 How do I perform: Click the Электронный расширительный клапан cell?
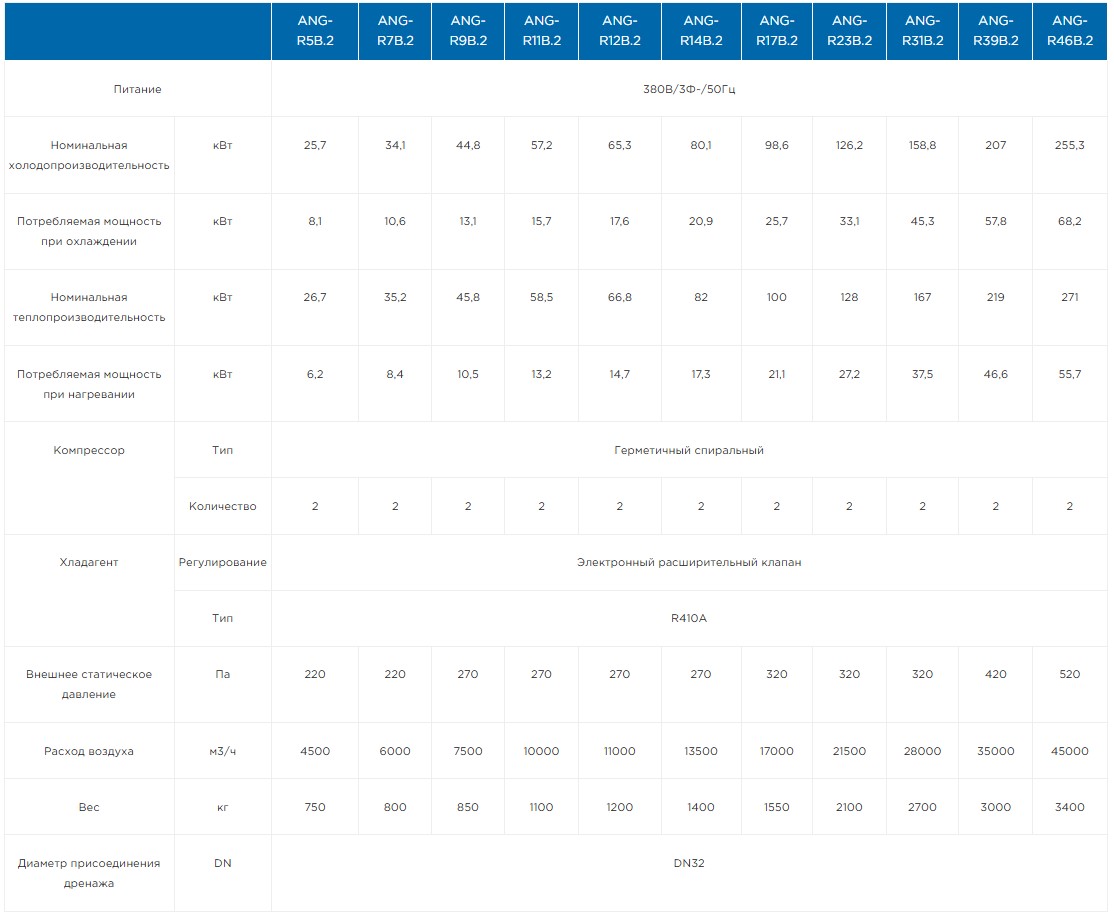coord(689,562)
